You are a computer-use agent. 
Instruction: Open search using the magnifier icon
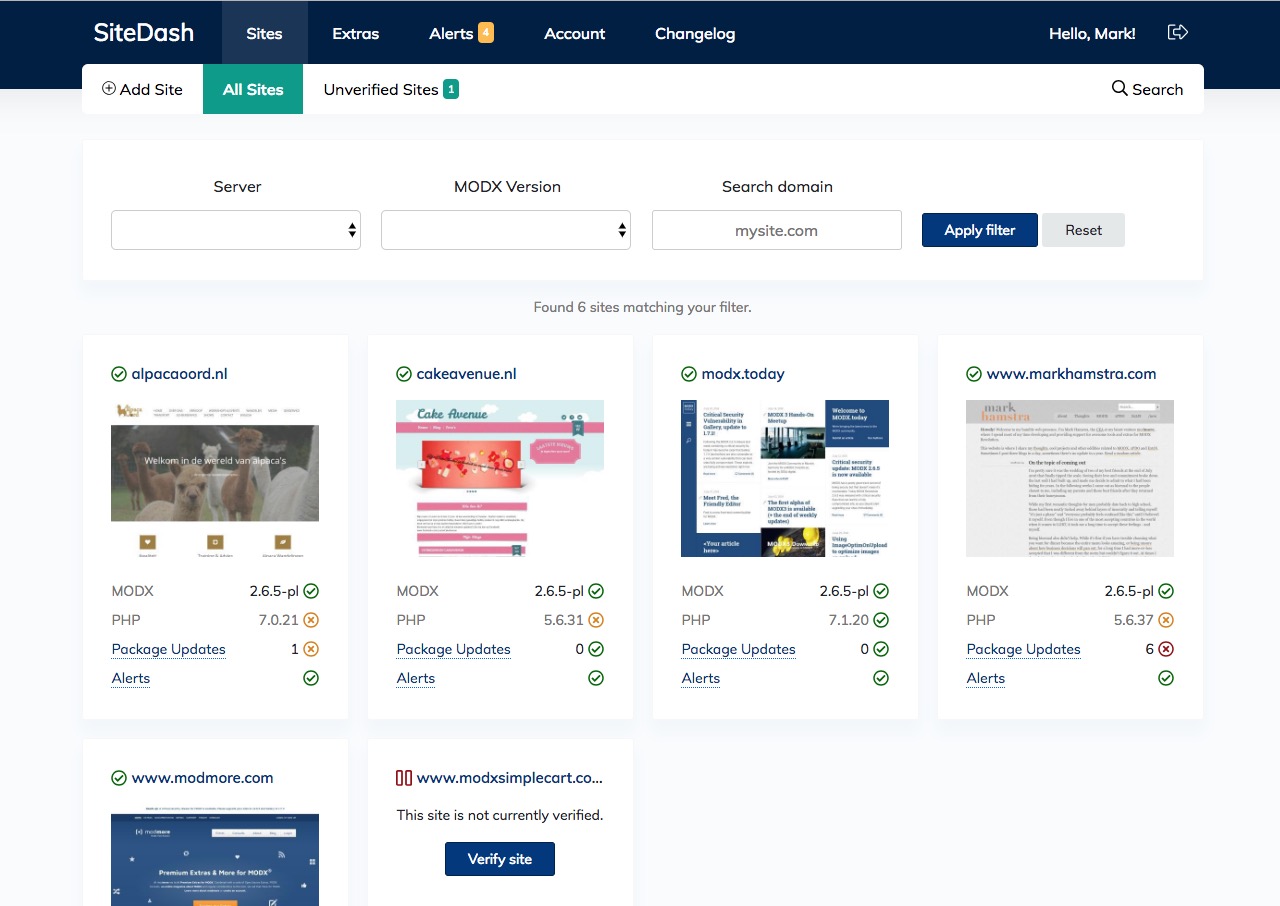(1119, 88)
